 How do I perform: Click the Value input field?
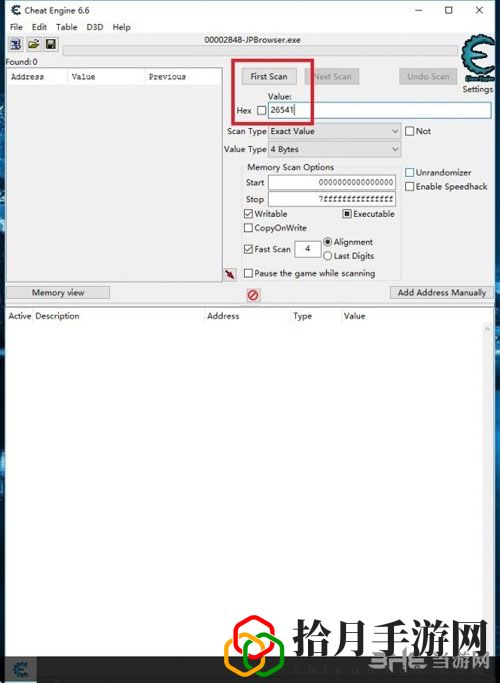coord(379,110)
